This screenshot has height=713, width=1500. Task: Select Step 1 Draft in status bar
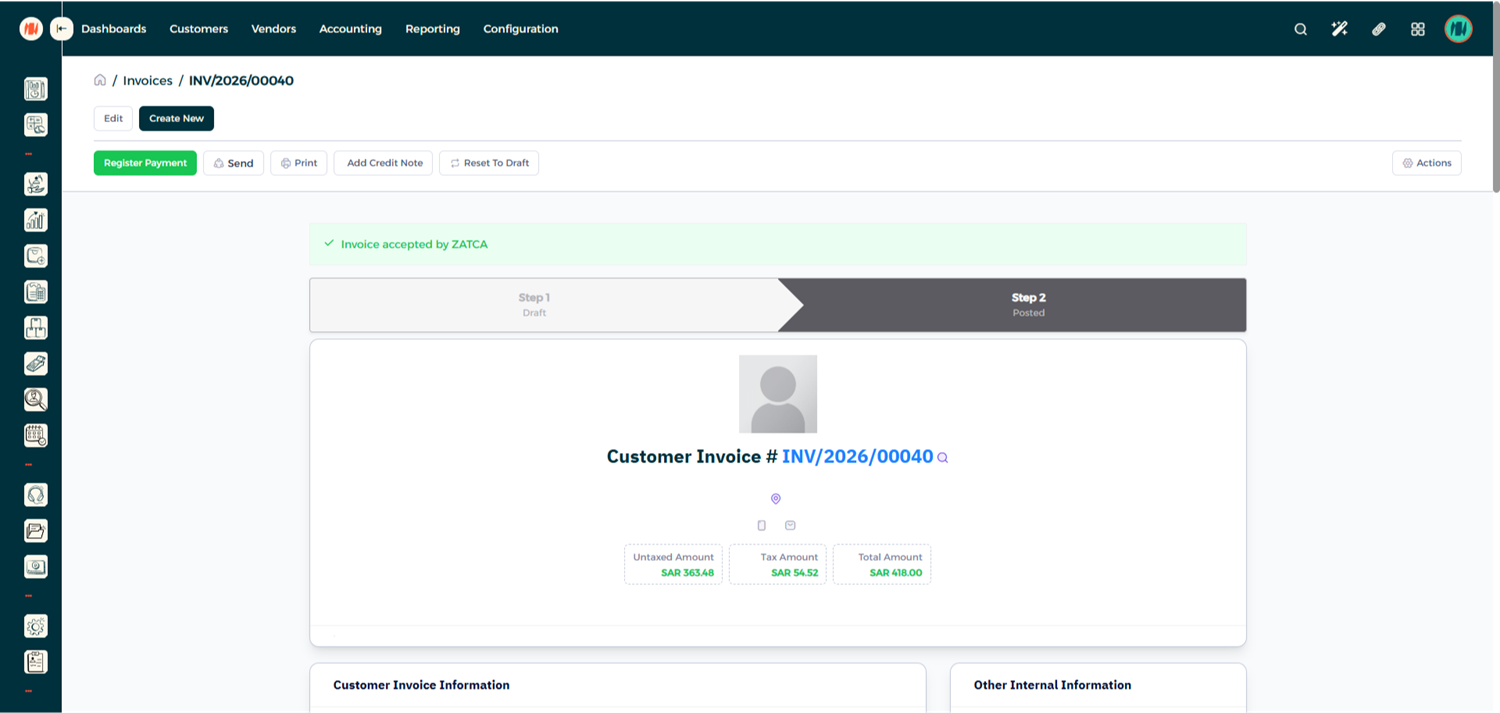coord(534,304)
